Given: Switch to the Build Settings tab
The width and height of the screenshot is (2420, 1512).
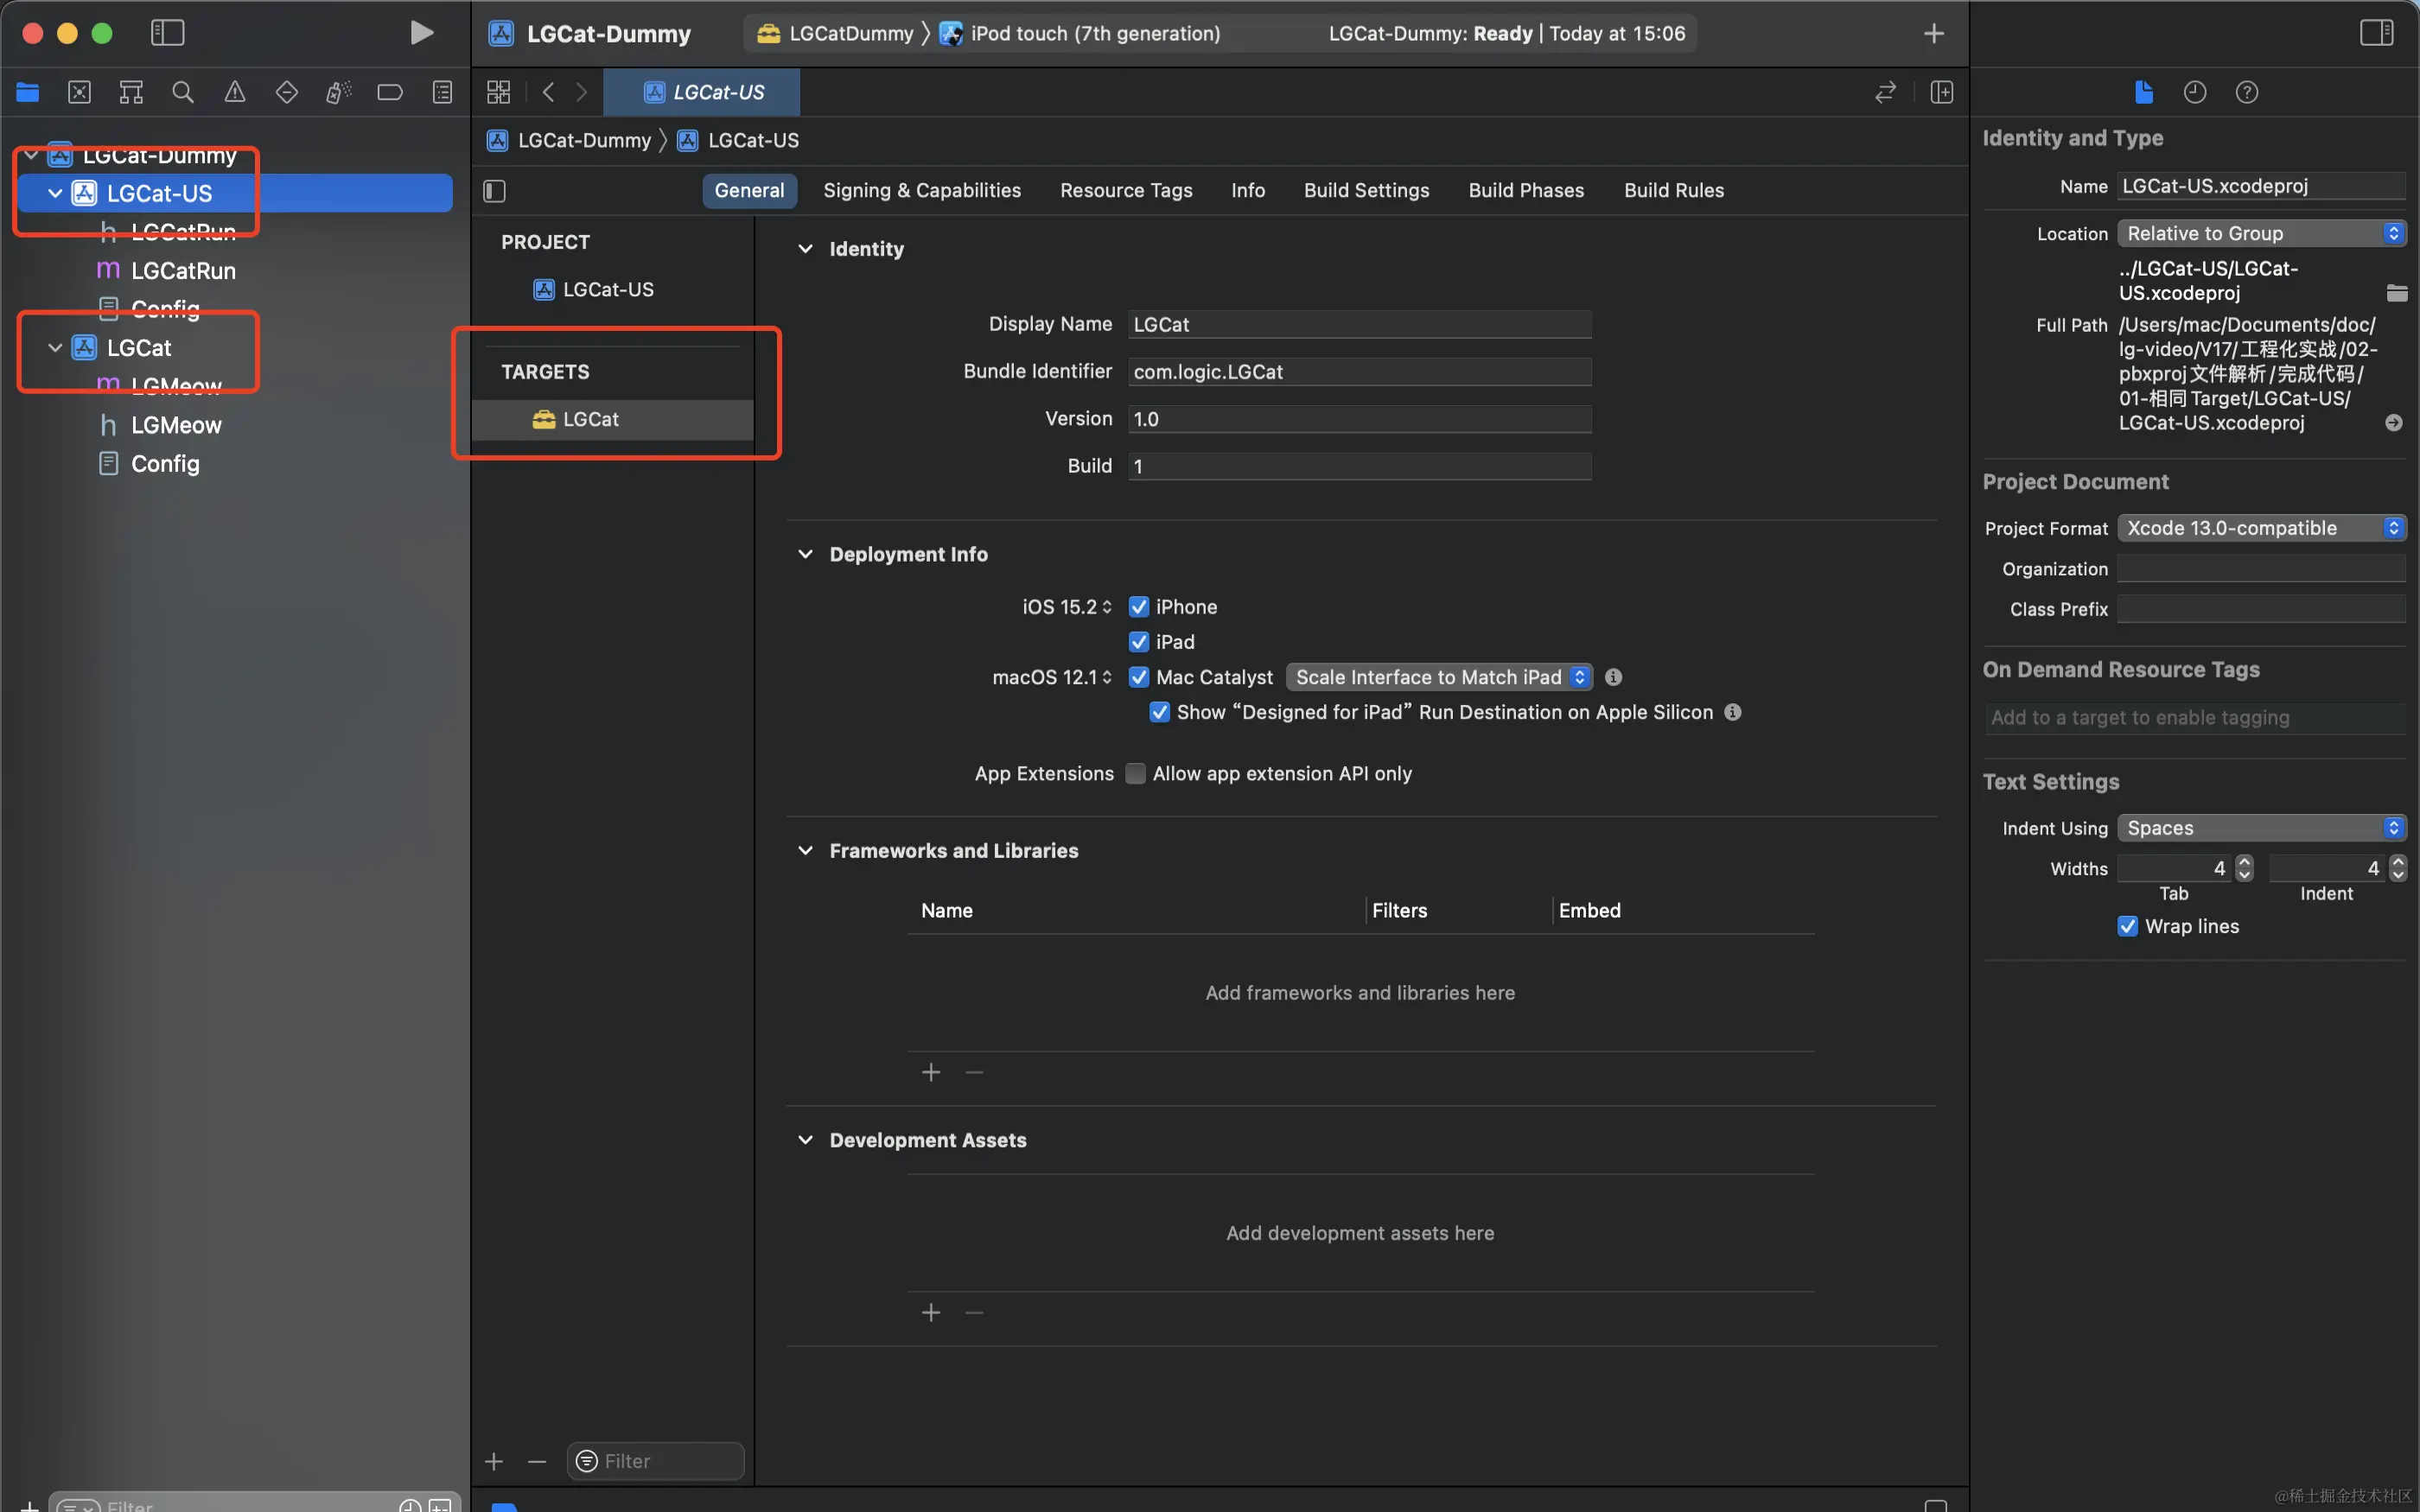Looking at the screenshot, I should tap(1366, 190).
